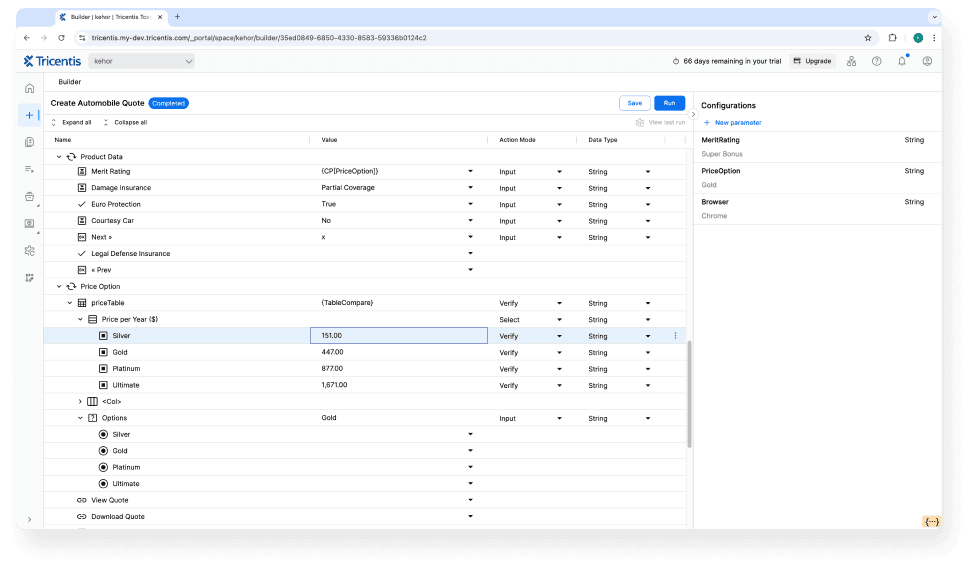Click the priceTable table icon
Viewport: 974px width, 570px height.
point(82,303)
